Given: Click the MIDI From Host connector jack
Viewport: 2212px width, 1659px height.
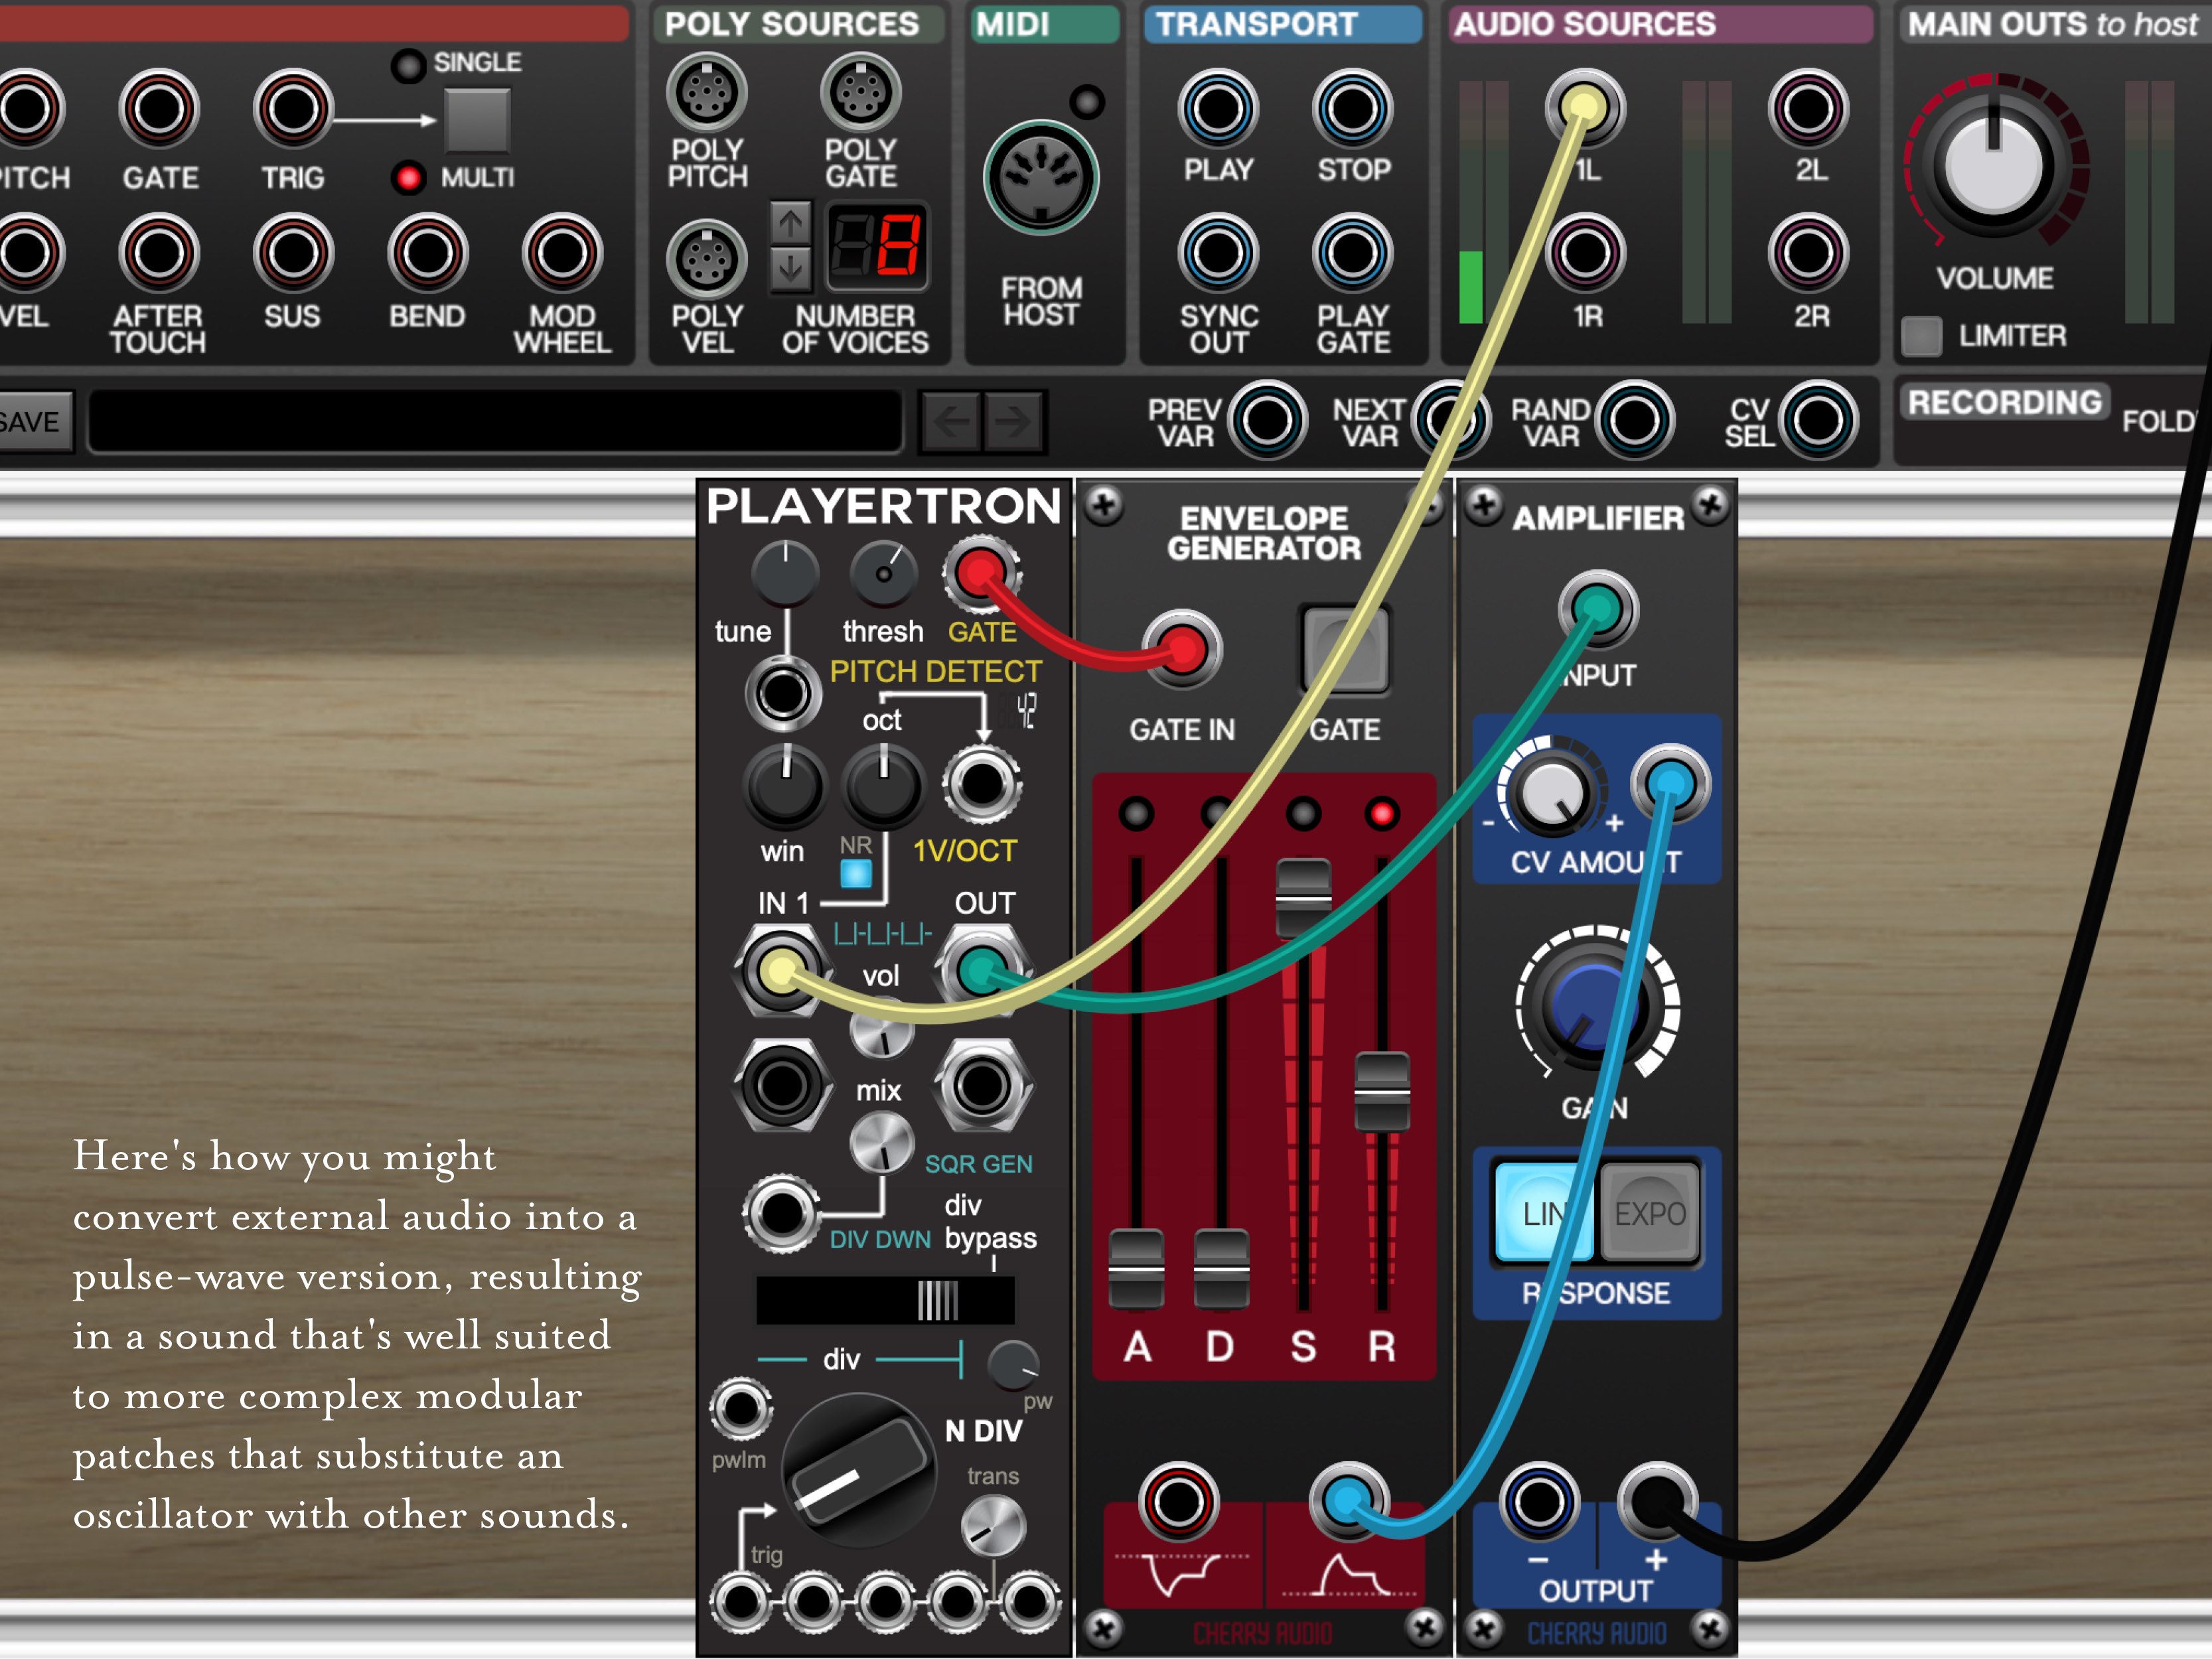Looking at the screenshot, I should pyautogui.click(x=1041, y=179).
